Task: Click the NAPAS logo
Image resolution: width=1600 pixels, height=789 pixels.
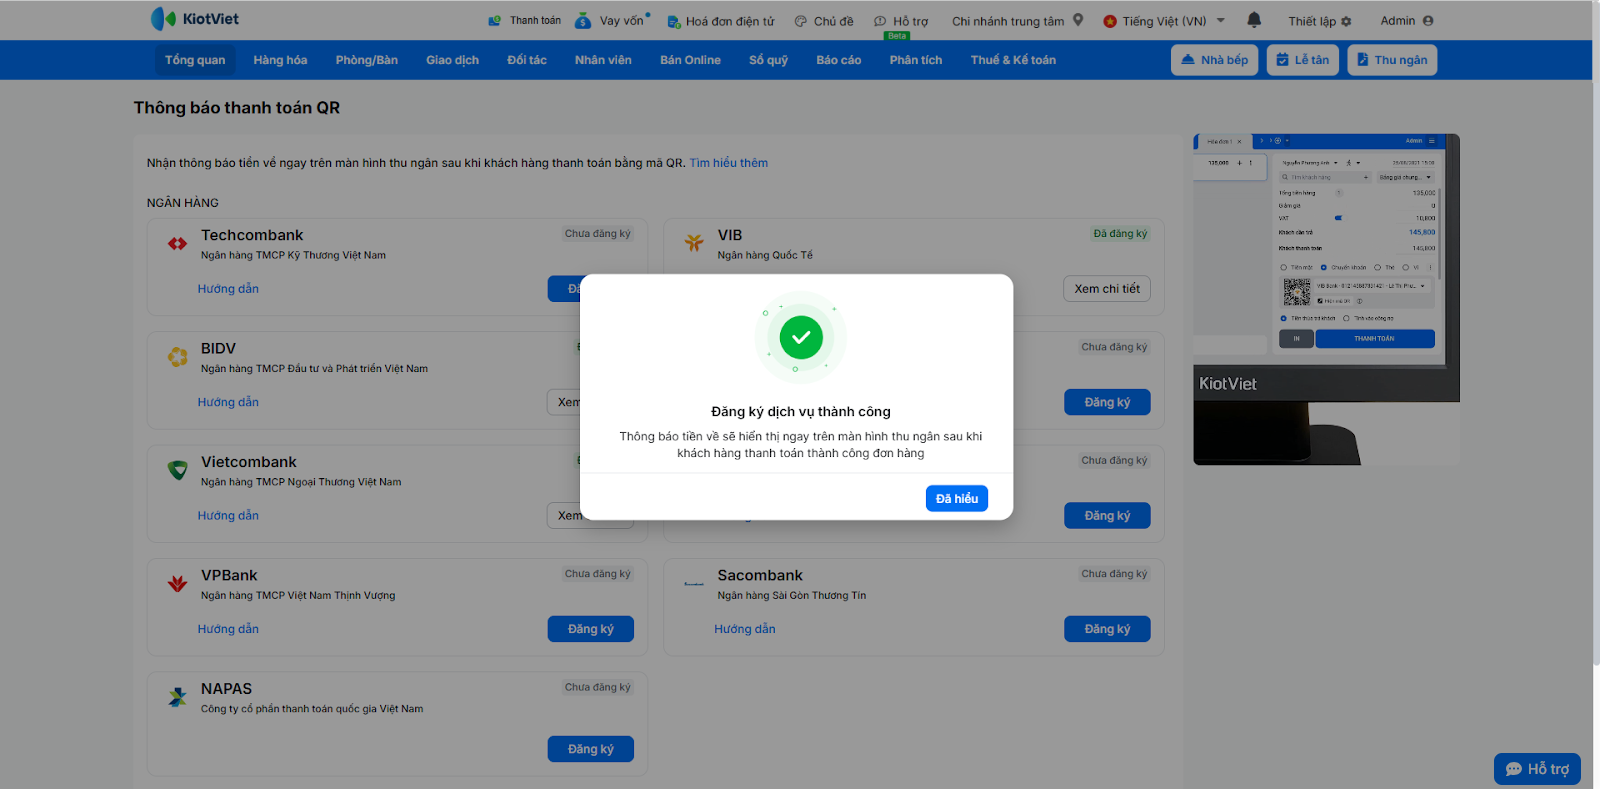Action: (x=178, y=697)
